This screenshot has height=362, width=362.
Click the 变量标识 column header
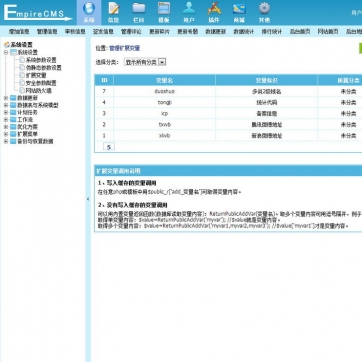pos(267,80)
